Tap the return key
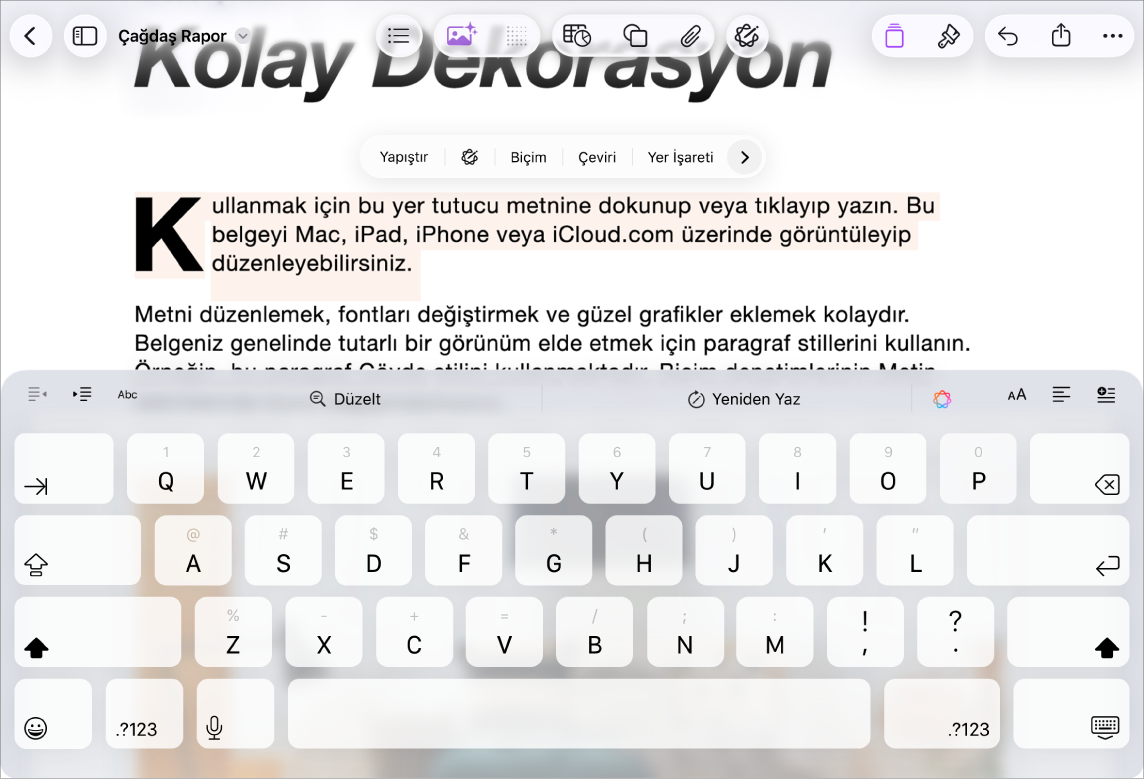This screenshot has height=779, width=1144. click(1048, 550)
